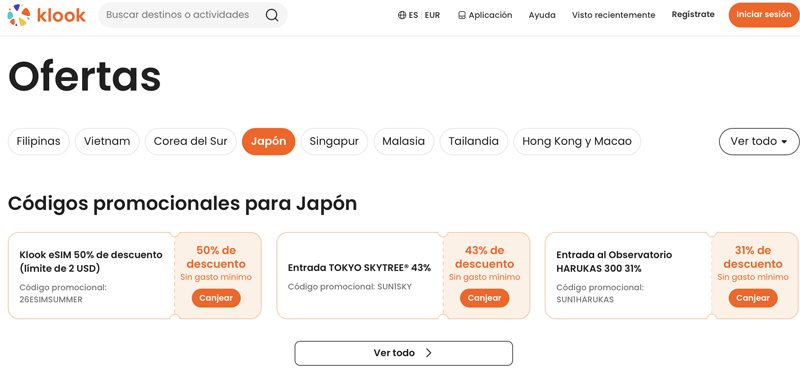800x368 pixels.
Task: Open the Ayuda menu
Action: [x=542, y=15]
